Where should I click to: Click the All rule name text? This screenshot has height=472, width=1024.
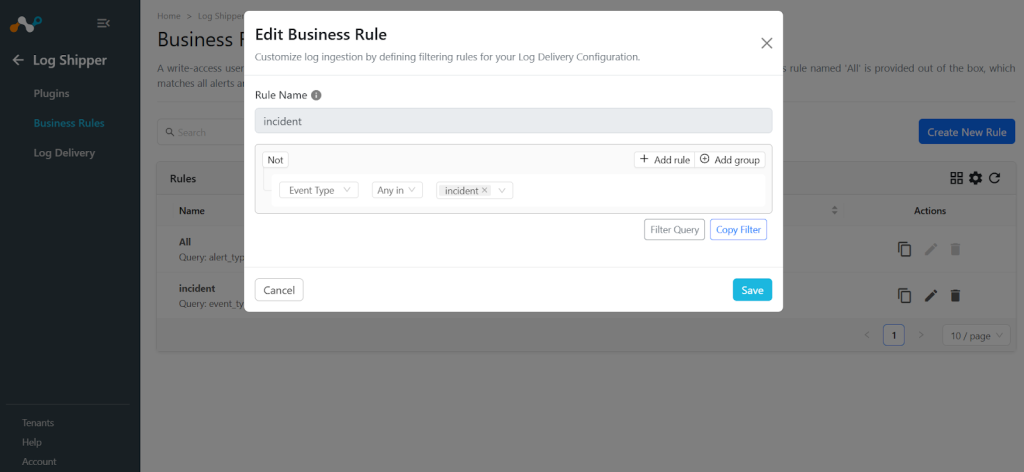[x=185, y=242]
